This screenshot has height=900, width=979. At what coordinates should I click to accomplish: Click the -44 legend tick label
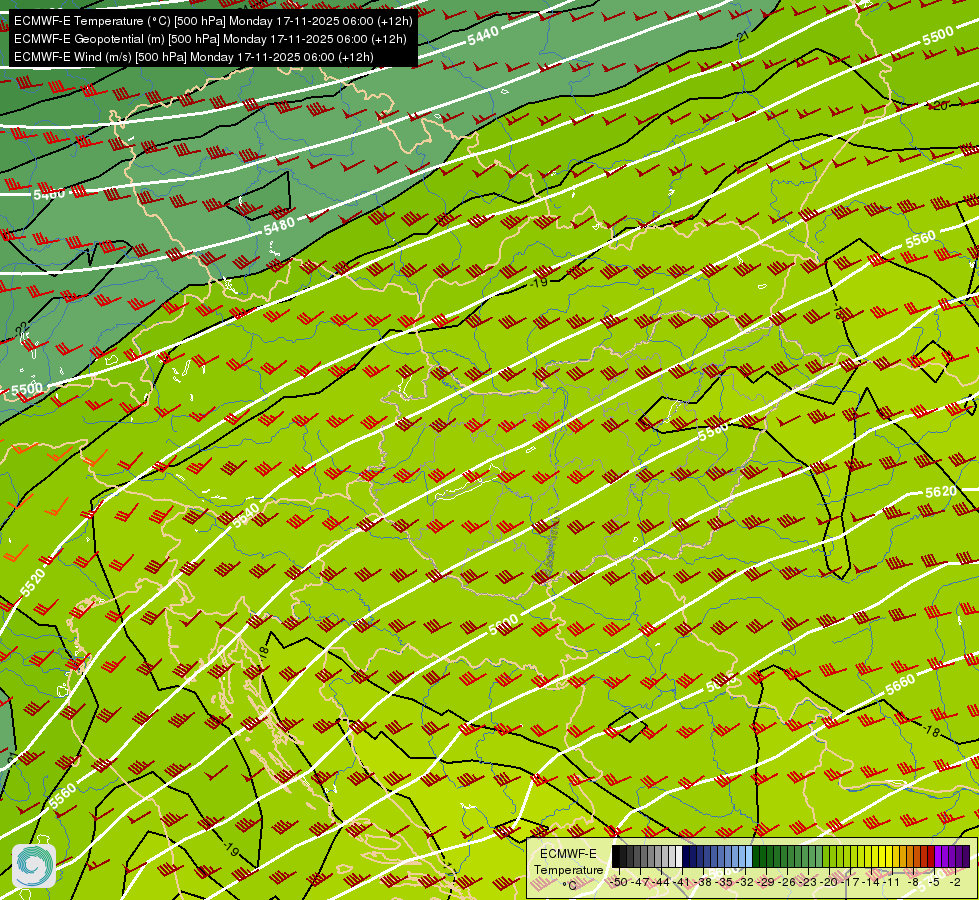[x=661, y=882]
